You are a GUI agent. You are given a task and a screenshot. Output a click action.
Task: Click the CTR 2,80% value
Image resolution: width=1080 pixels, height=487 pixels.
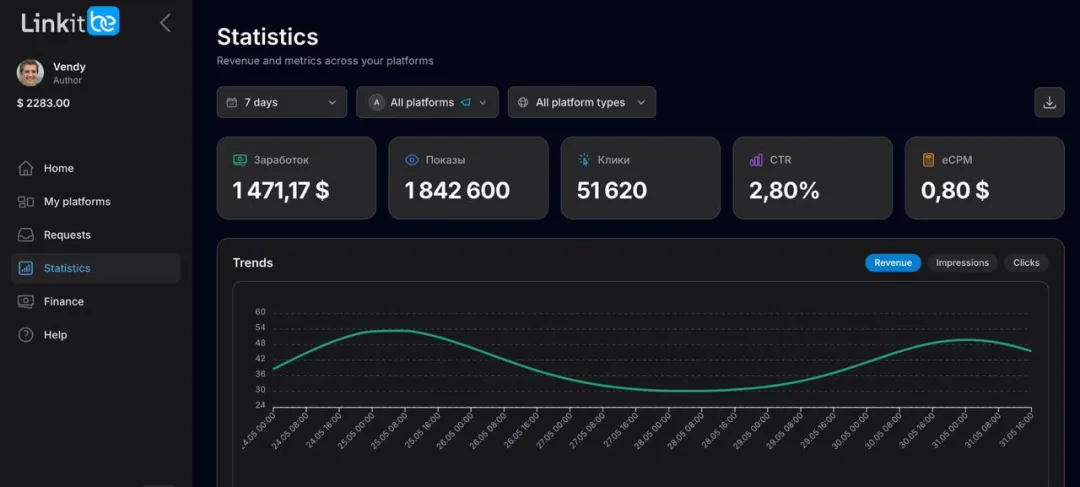(x=785, y=190)
